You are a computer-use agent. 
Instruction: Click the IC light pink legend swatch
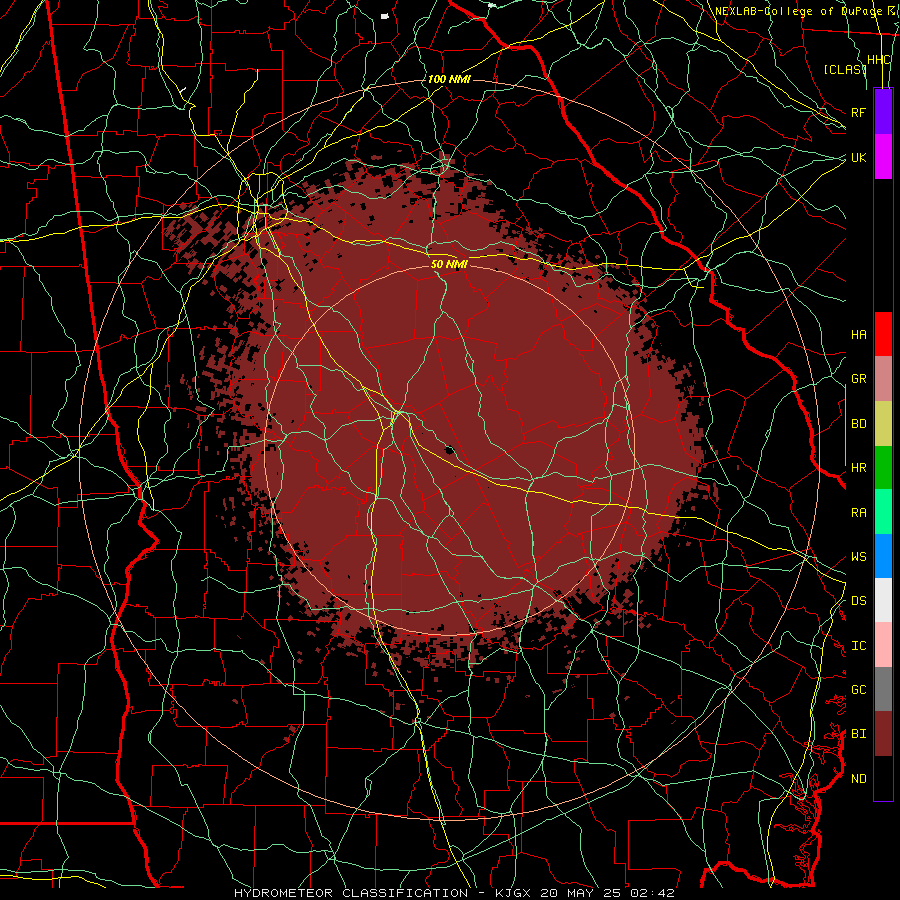tap(883, 645)
